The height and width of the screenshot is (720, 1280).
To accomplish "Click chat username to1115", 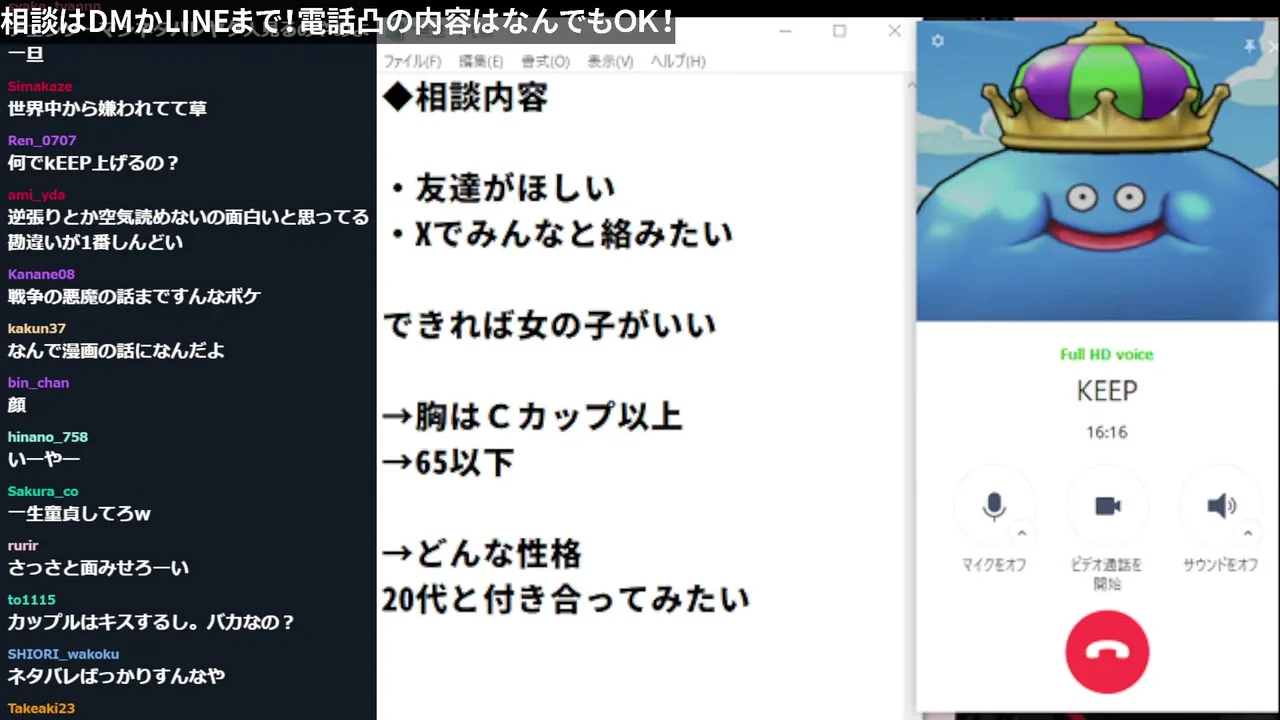I will (32, 599).
